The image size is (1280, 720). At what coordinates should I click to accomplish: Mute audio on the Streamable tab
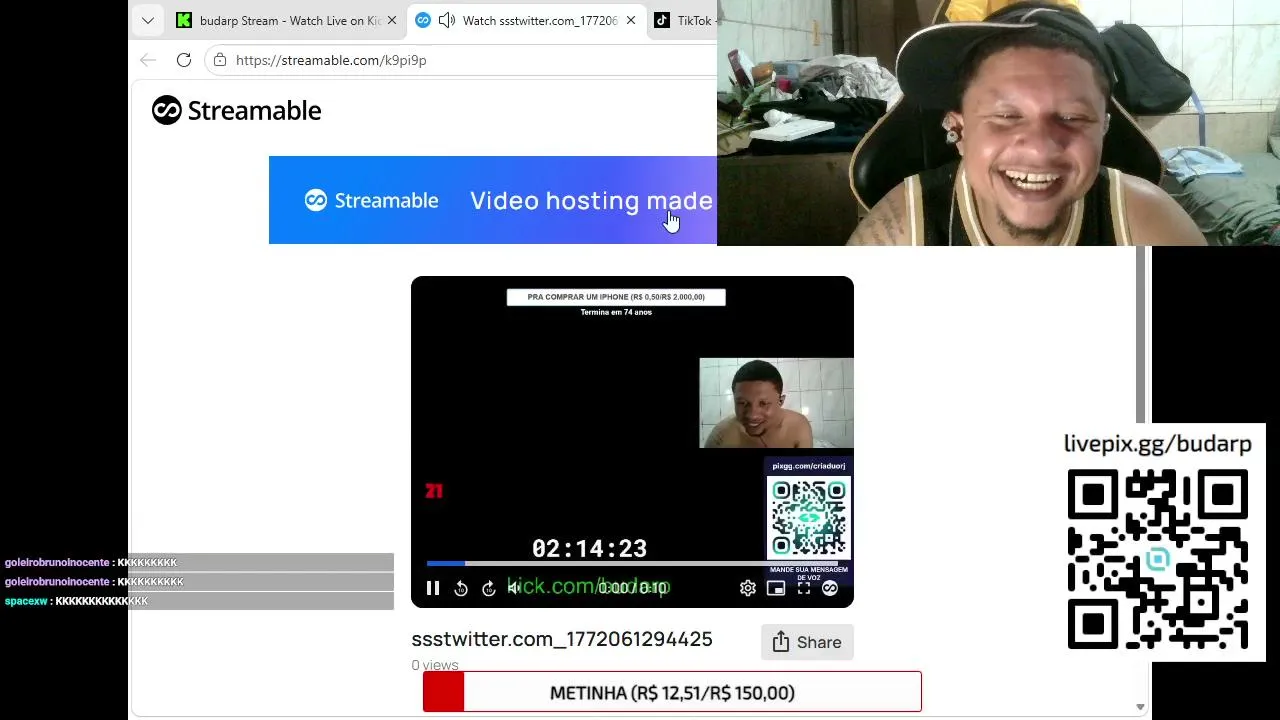pyautogui.click(x=447, y=20)
